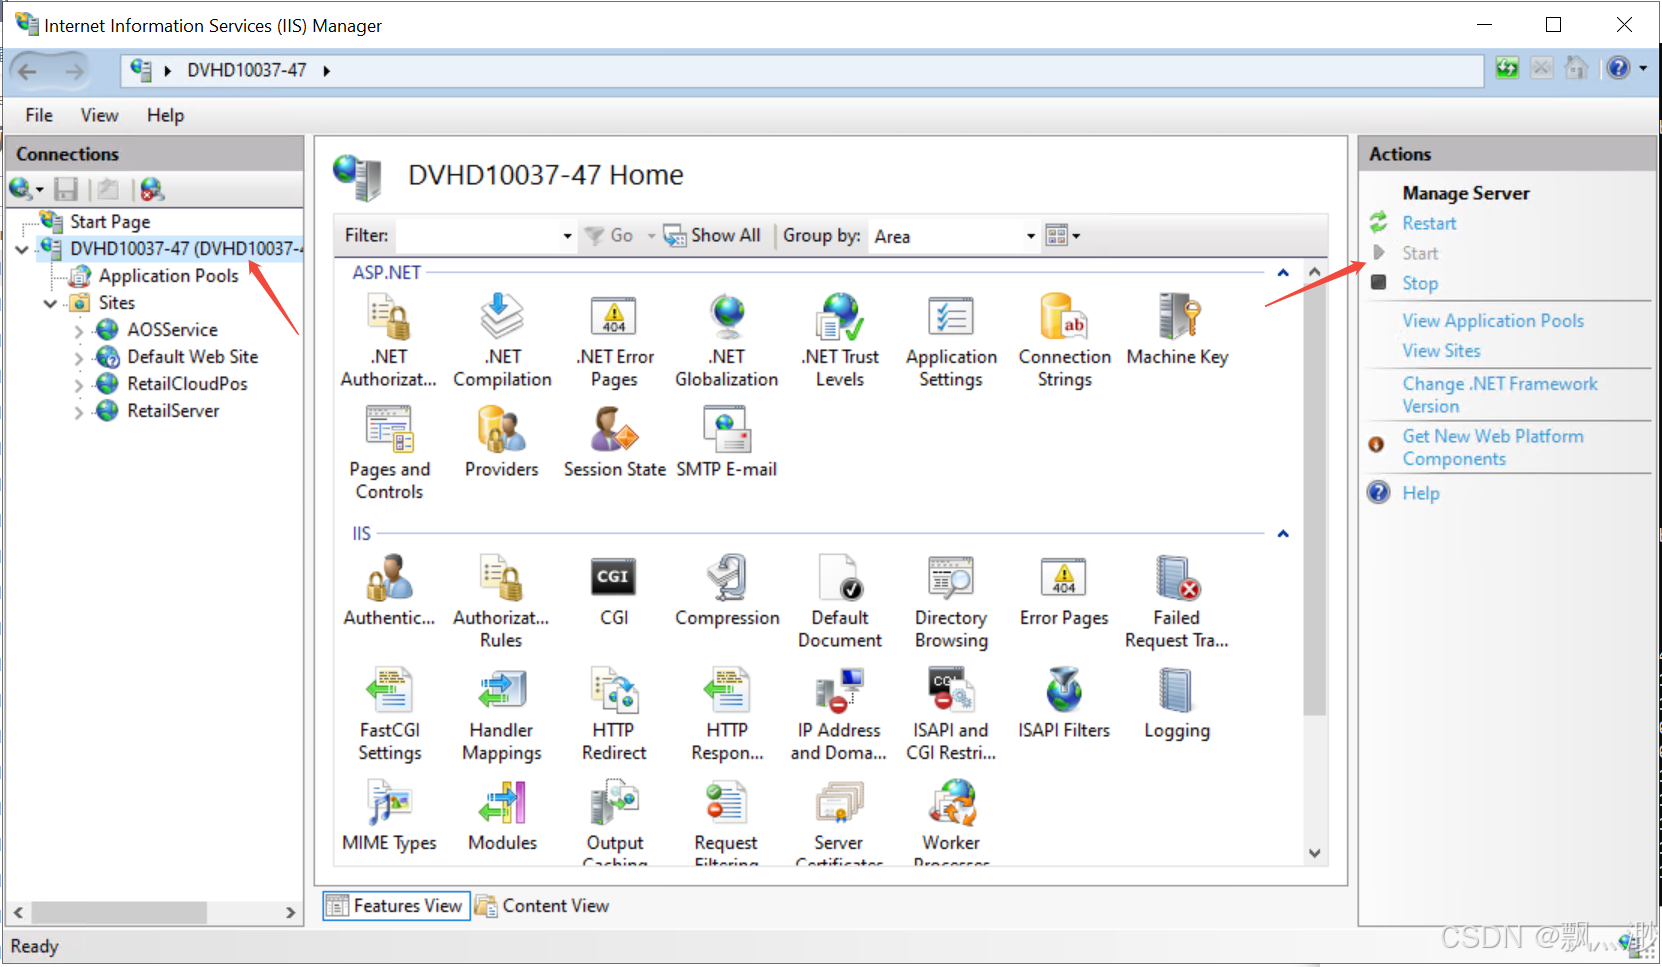Open .NET Authorization Rules feature
1662x967 pixels.
(x=389, y=341)
